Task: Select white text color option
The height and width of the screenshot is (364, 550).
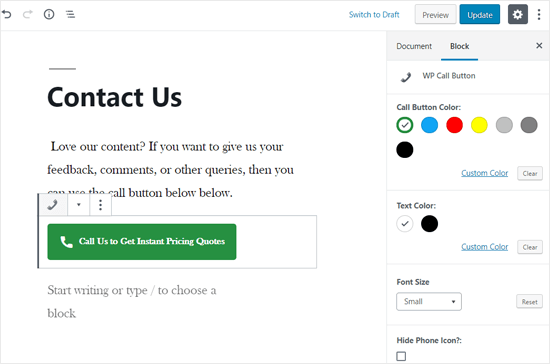Action: click(405, 224)
